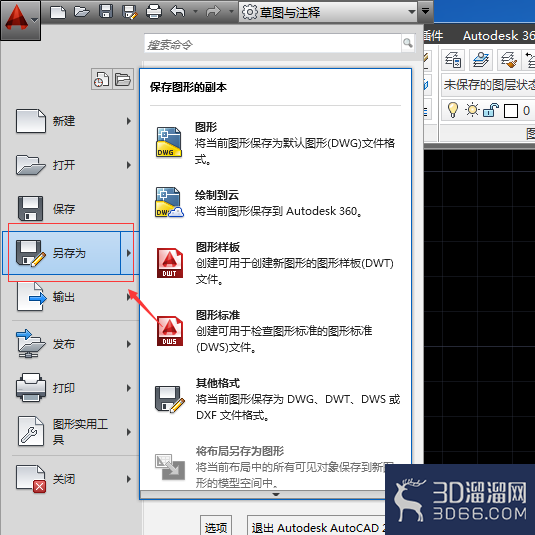This screenshot has height=535, width=535.
Task: Click the layer states manager icon
Action: pos(480,60)
